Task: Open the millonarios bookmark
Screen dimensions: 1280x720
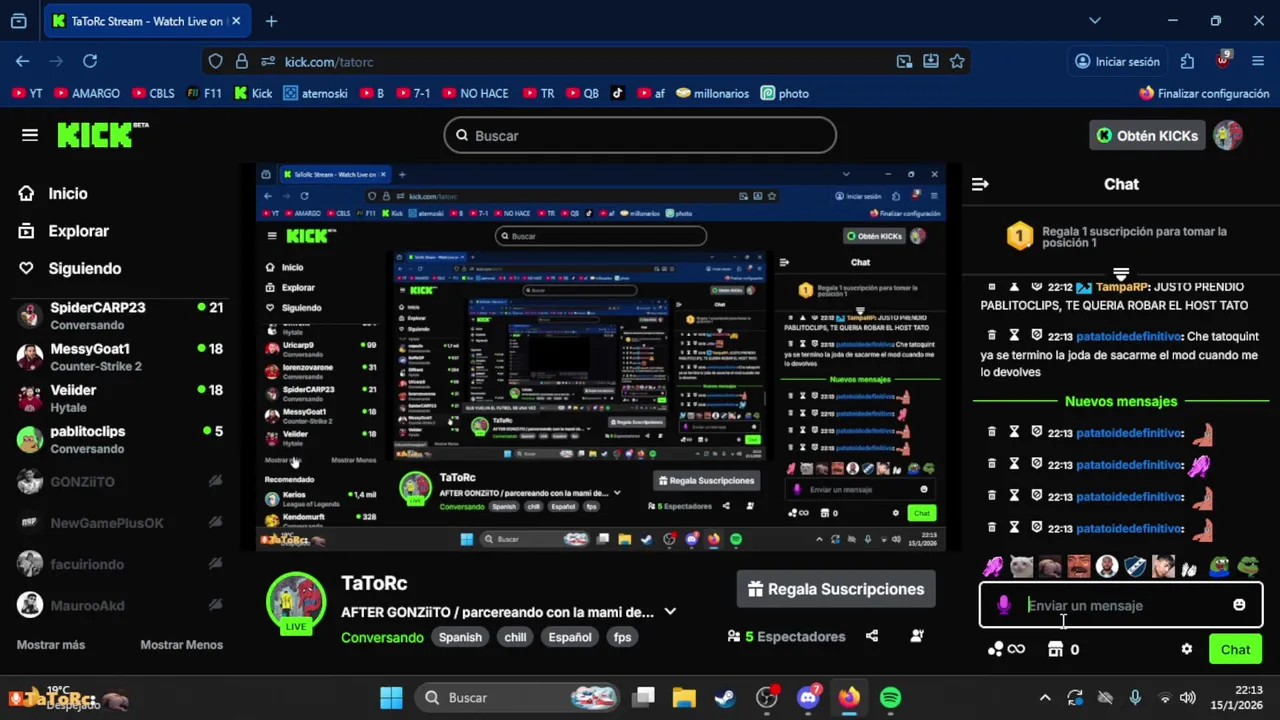Action: [x=712, y=93]
